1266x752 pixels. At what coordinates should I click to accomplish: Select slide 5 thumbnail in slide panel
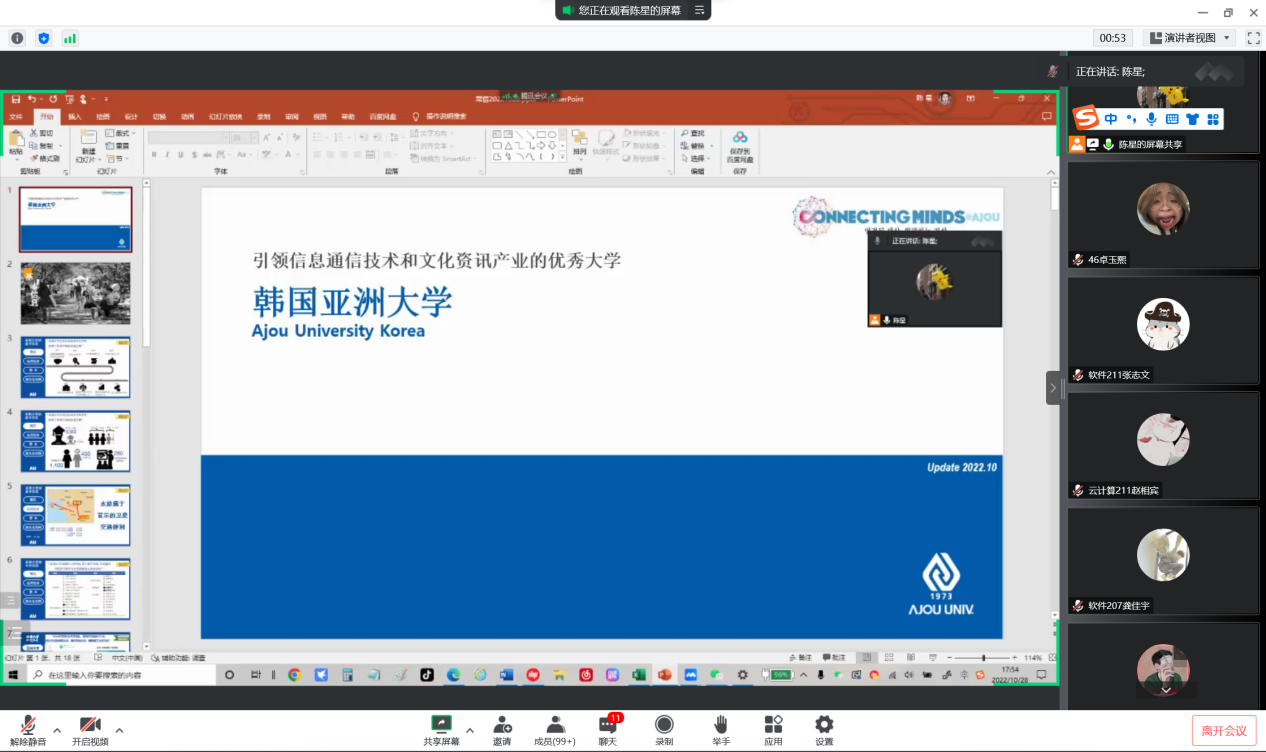76,516
